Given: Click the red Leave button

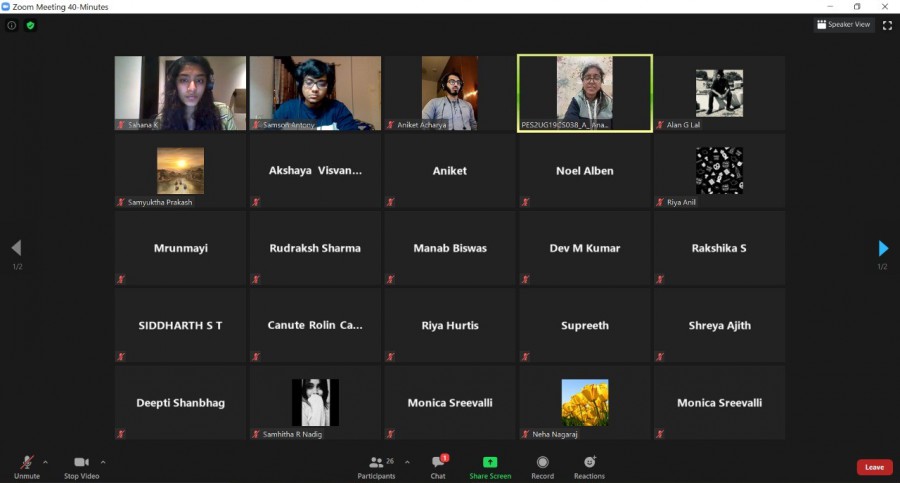Looking at the screenshot, I should [x=874, y=467].
